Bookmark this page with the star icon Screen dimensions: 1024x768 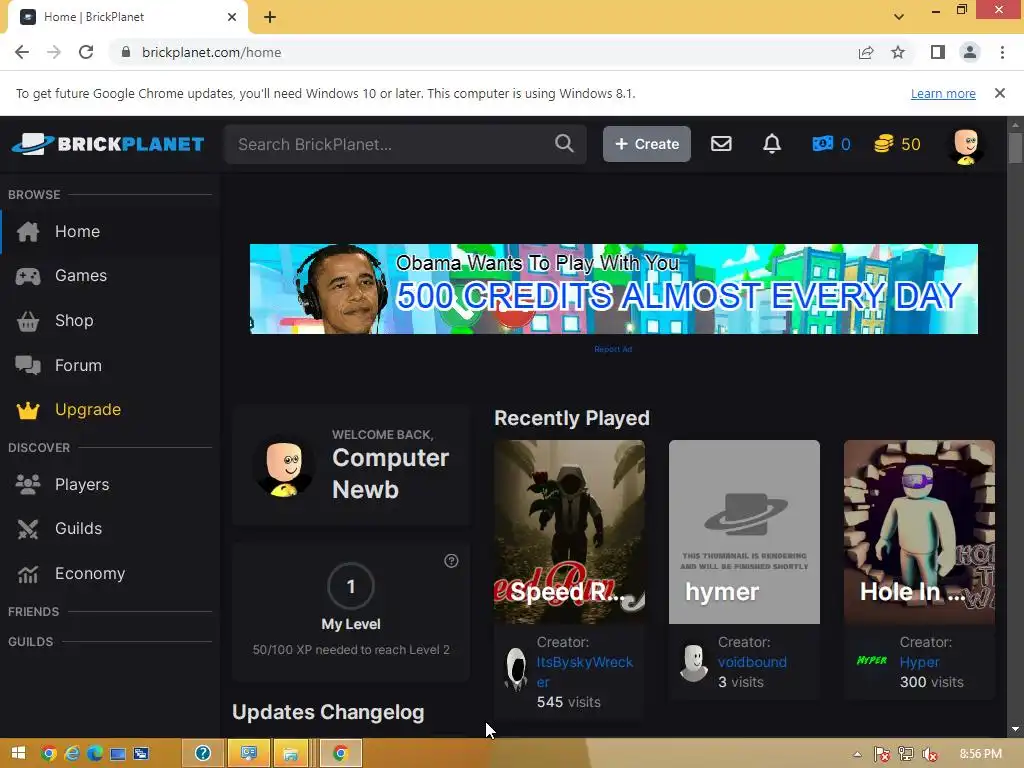(x=898, y=52)
